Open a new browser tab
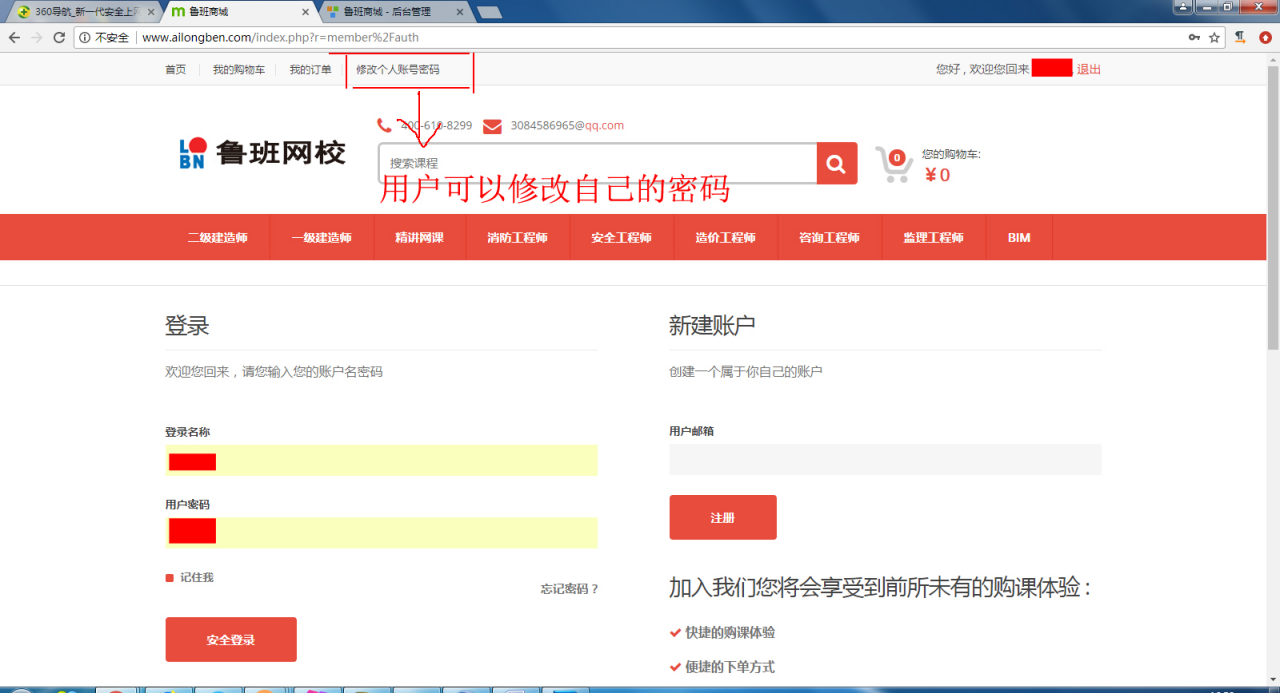 coord(489,12)
